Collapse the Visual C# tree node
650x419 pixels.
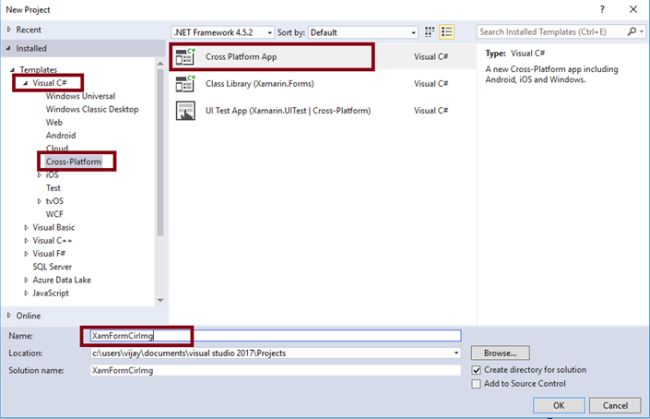click(25, 83)
